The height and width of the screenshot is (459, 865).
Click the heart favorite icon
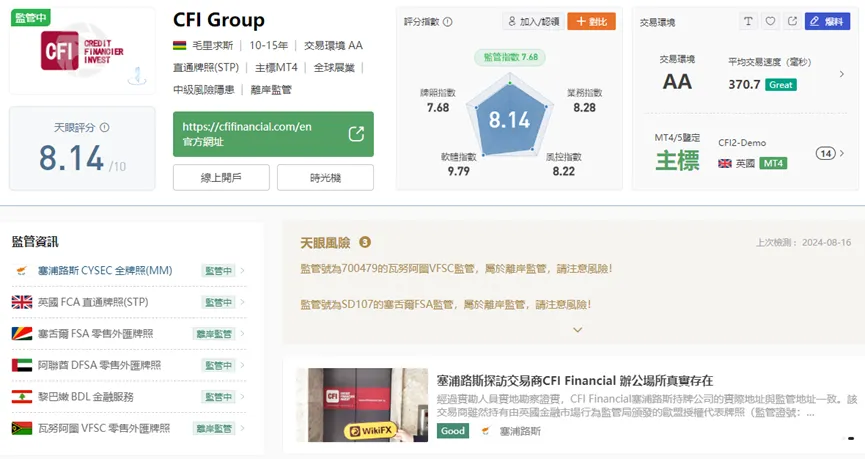770,22
